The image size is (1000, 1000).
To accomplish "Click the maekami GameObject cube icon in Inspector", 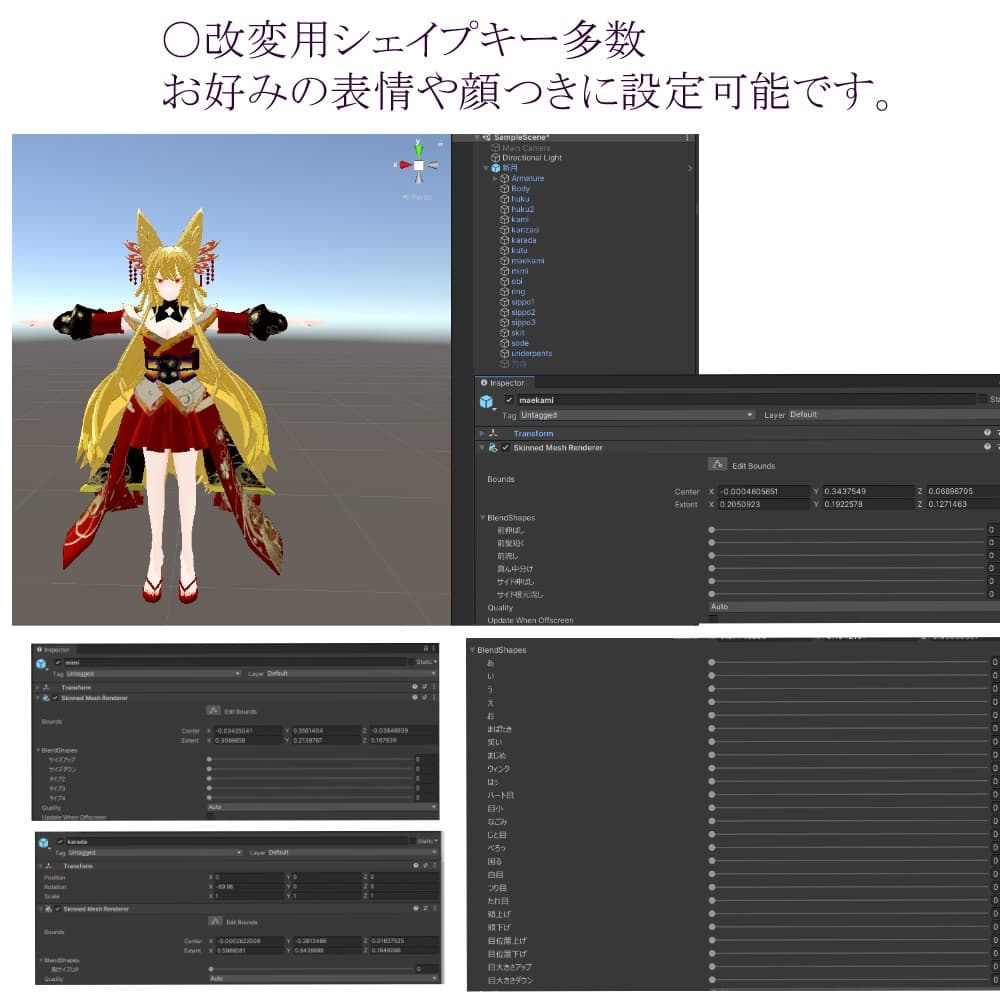I will coord(487,401).
